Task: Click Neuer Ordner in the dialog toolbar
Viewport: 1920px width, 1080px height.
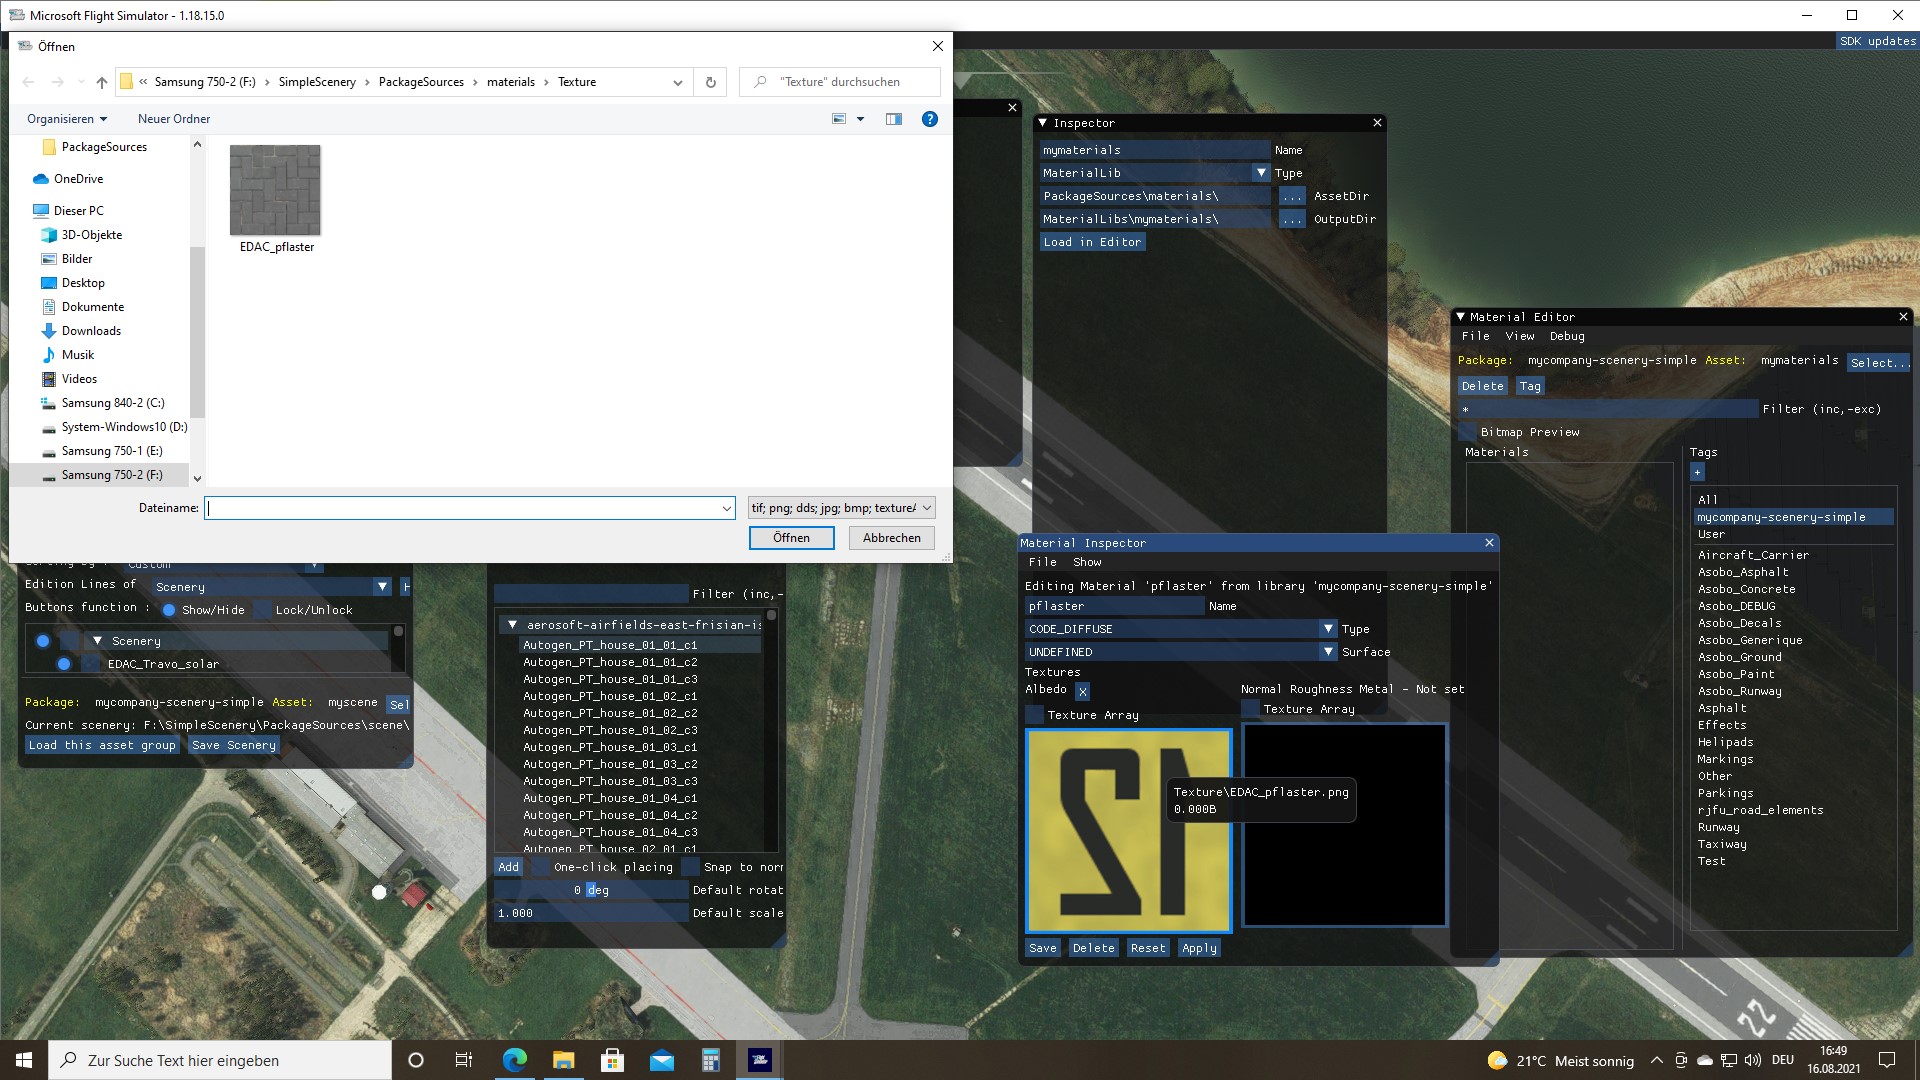Action: (x=174, y=119)
